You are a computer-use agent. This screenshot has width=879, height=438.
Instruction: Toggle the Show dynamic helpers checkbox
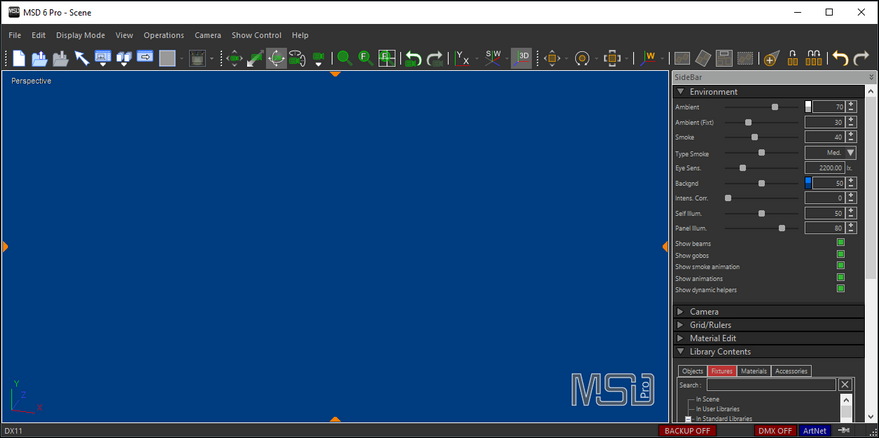click(840, 289)
